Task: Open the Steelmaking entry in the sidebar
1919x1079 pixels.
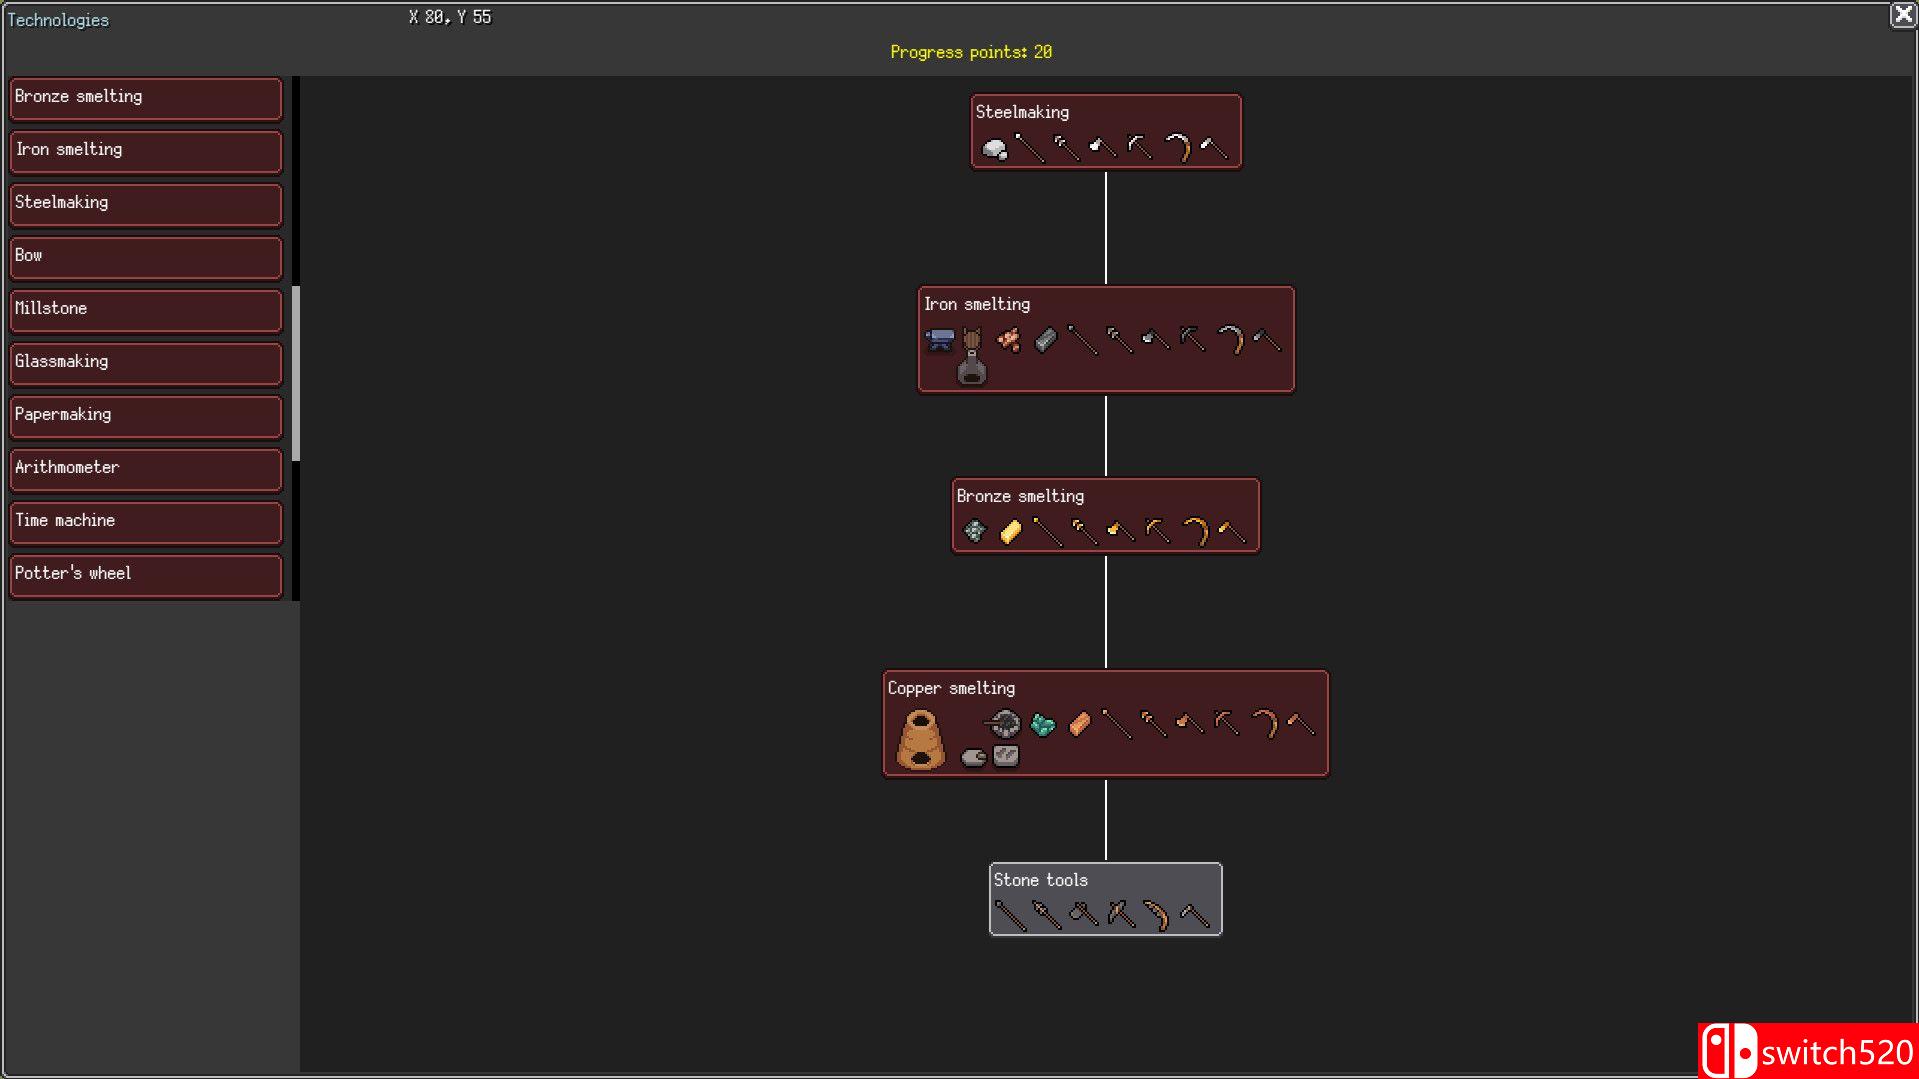Action: pos(145,204)
